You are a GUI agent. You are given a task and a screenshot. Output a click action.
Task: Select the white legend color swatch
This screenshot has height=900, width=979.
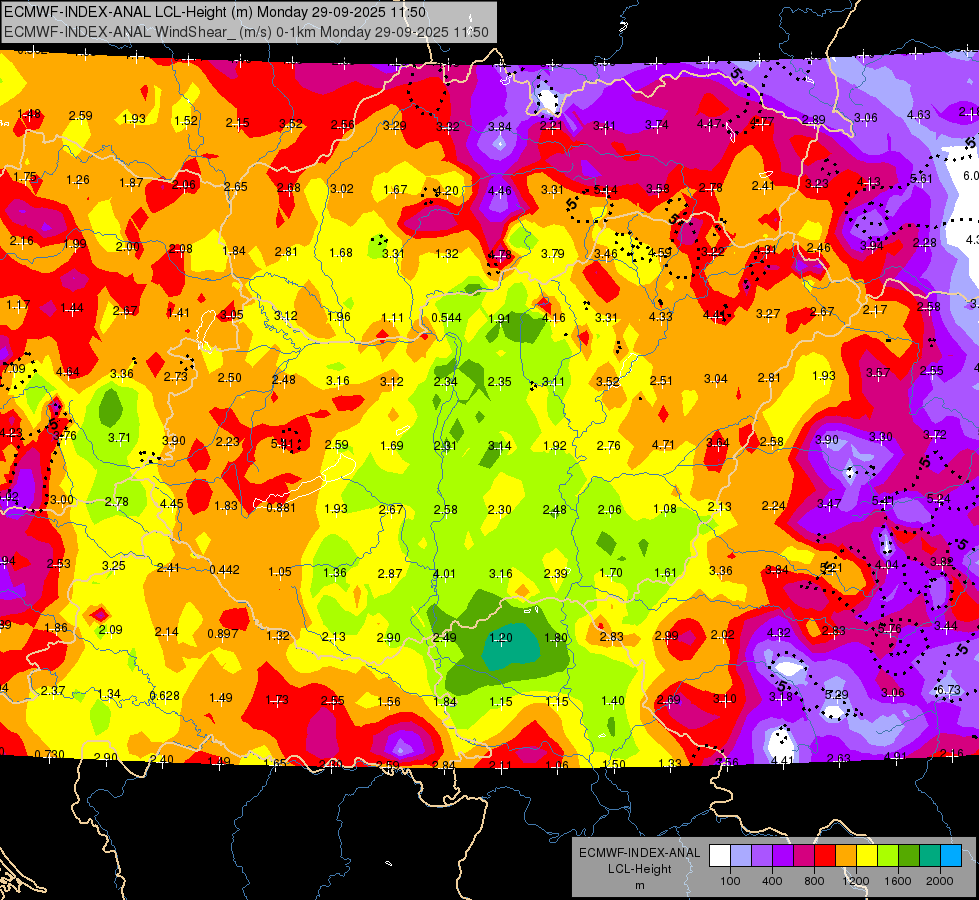[x=720, y=855]
